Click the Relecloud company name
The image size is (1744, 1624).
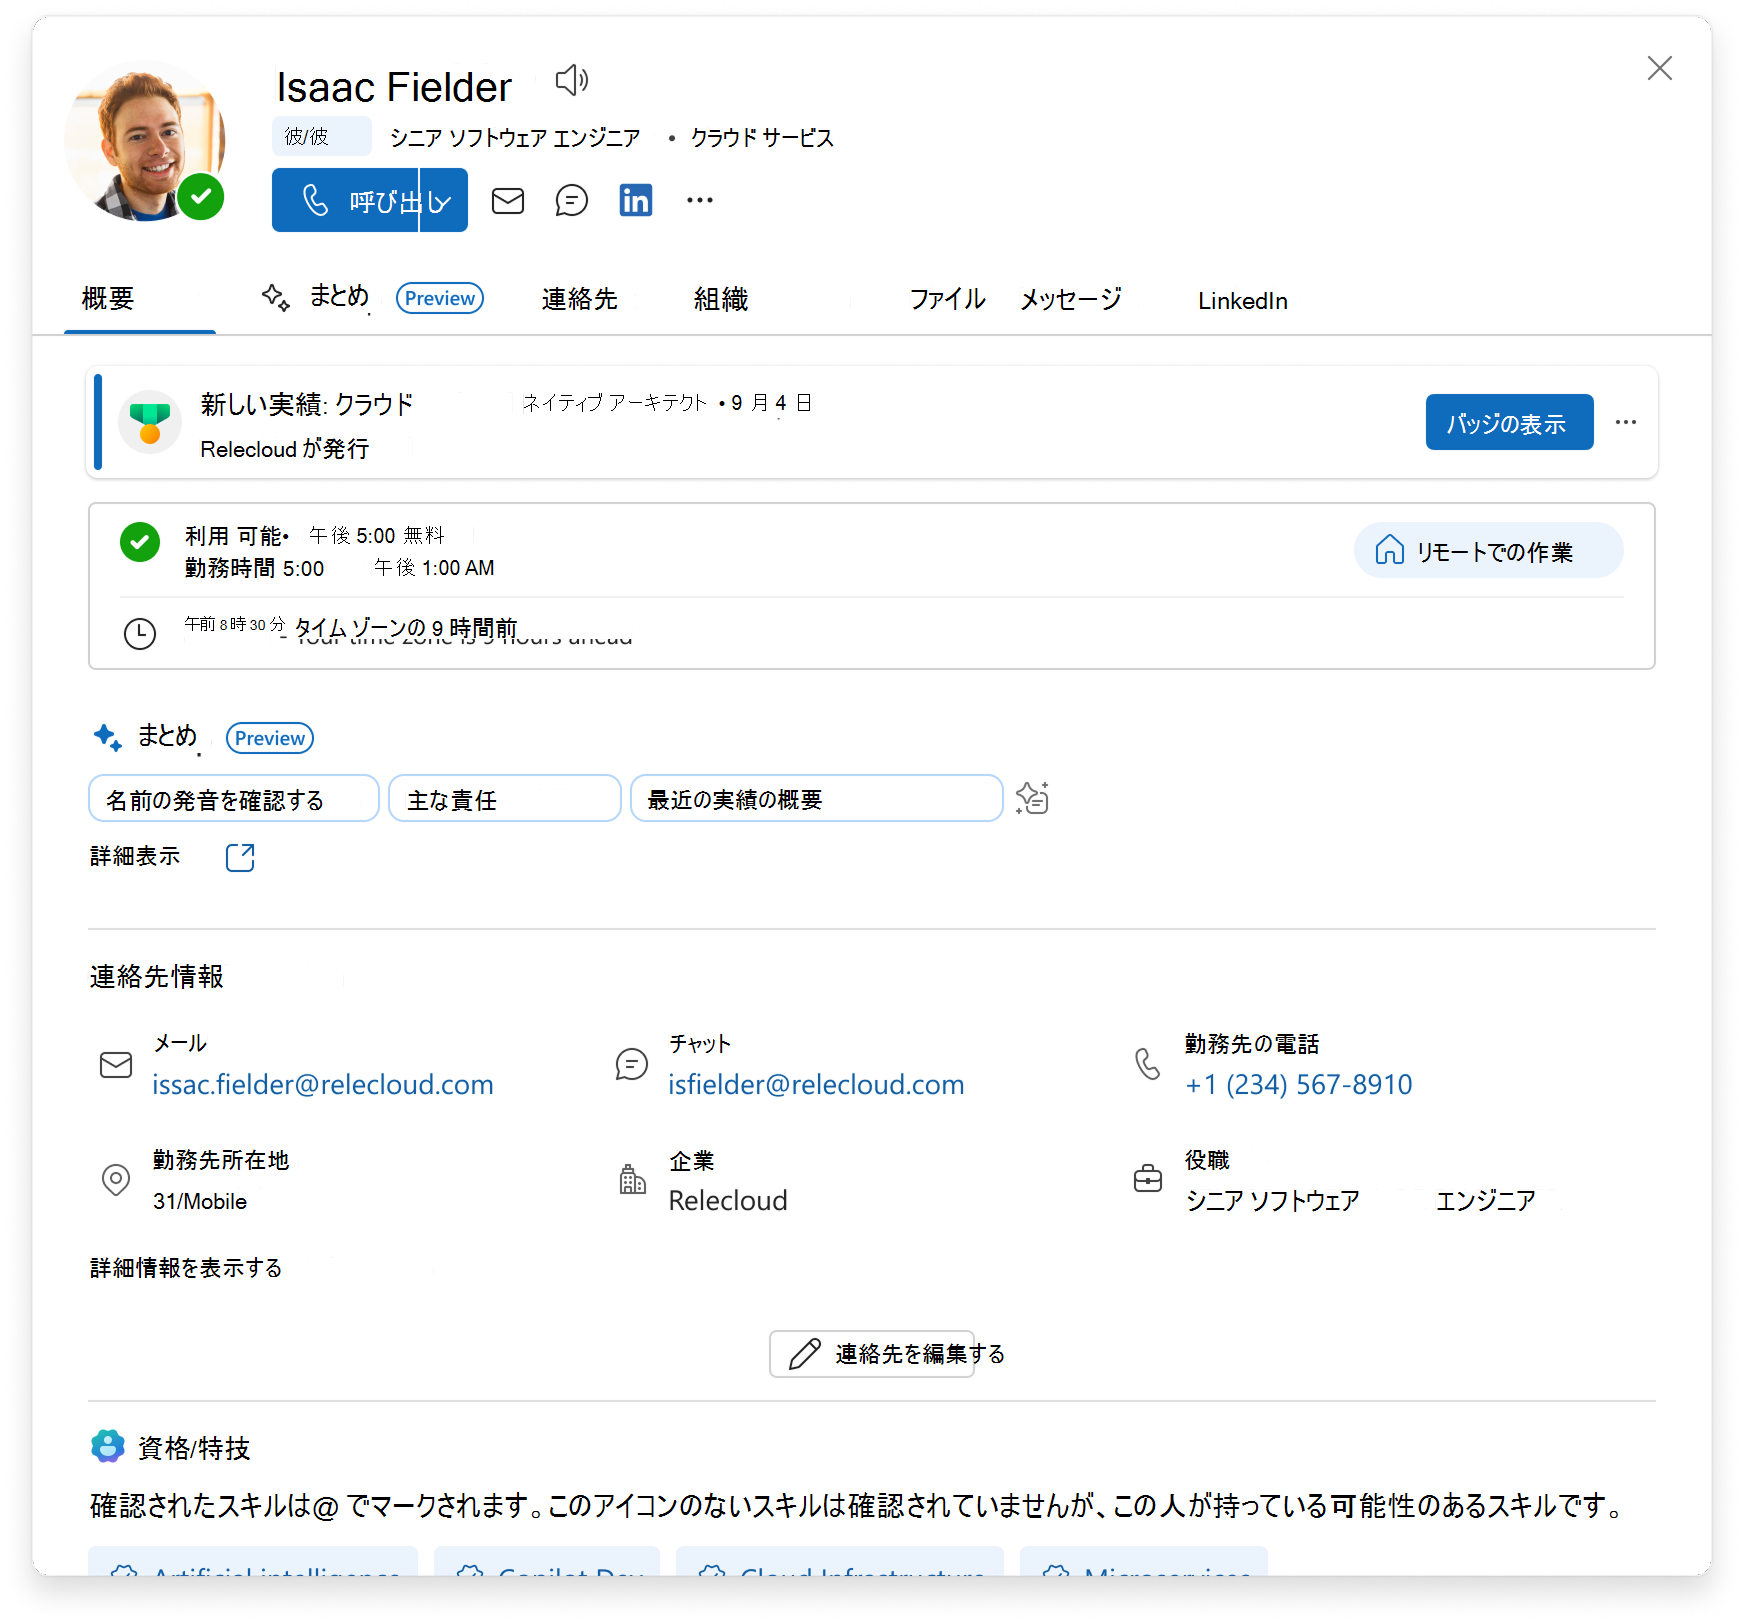coord(728,1200)
